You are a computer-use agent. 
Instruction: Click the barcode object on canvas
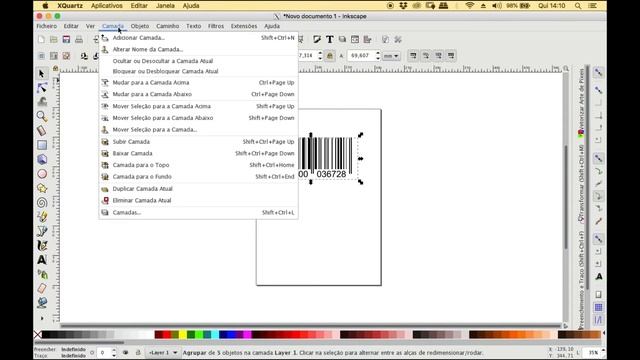(325, 158)
